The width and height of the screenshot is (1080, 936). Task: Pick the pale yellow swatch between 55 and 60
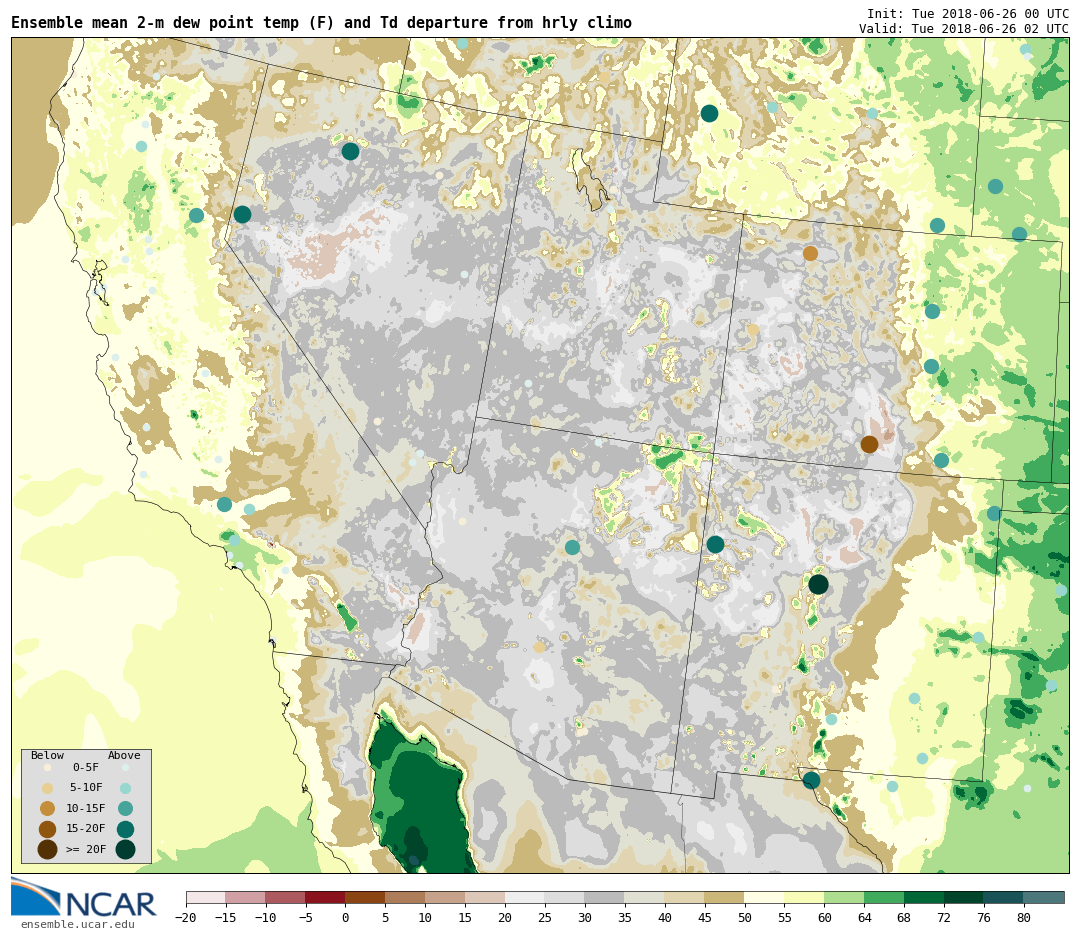(804, 897)
